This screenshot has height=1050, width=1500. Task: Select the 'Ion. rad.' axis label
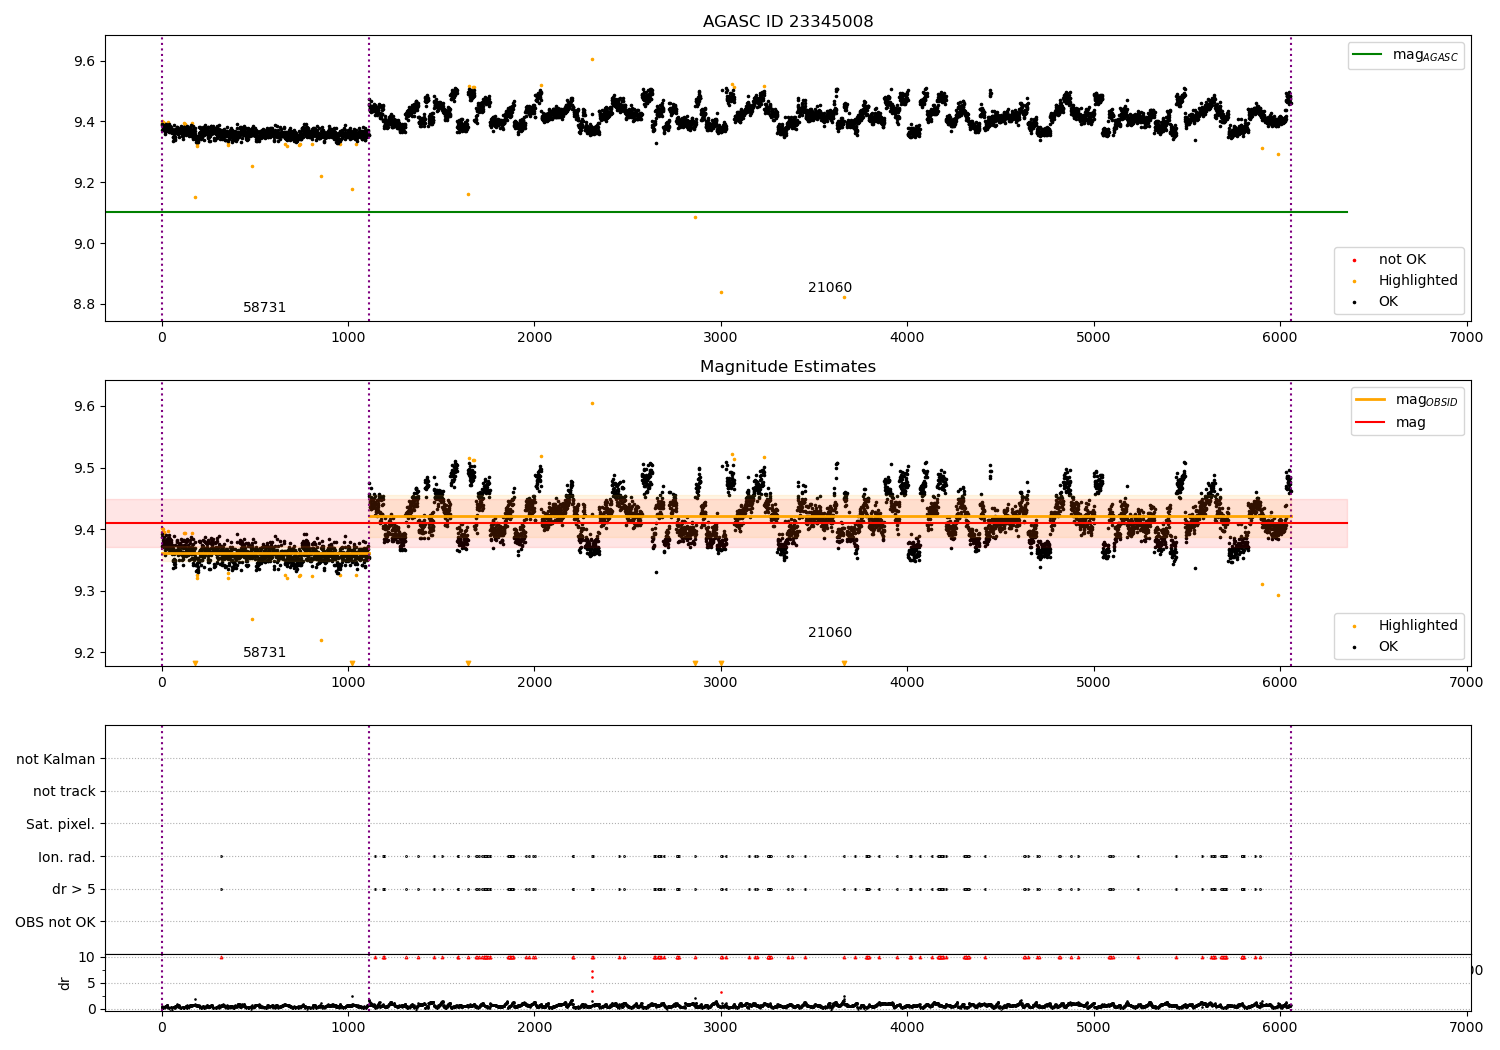click(67, 857)
